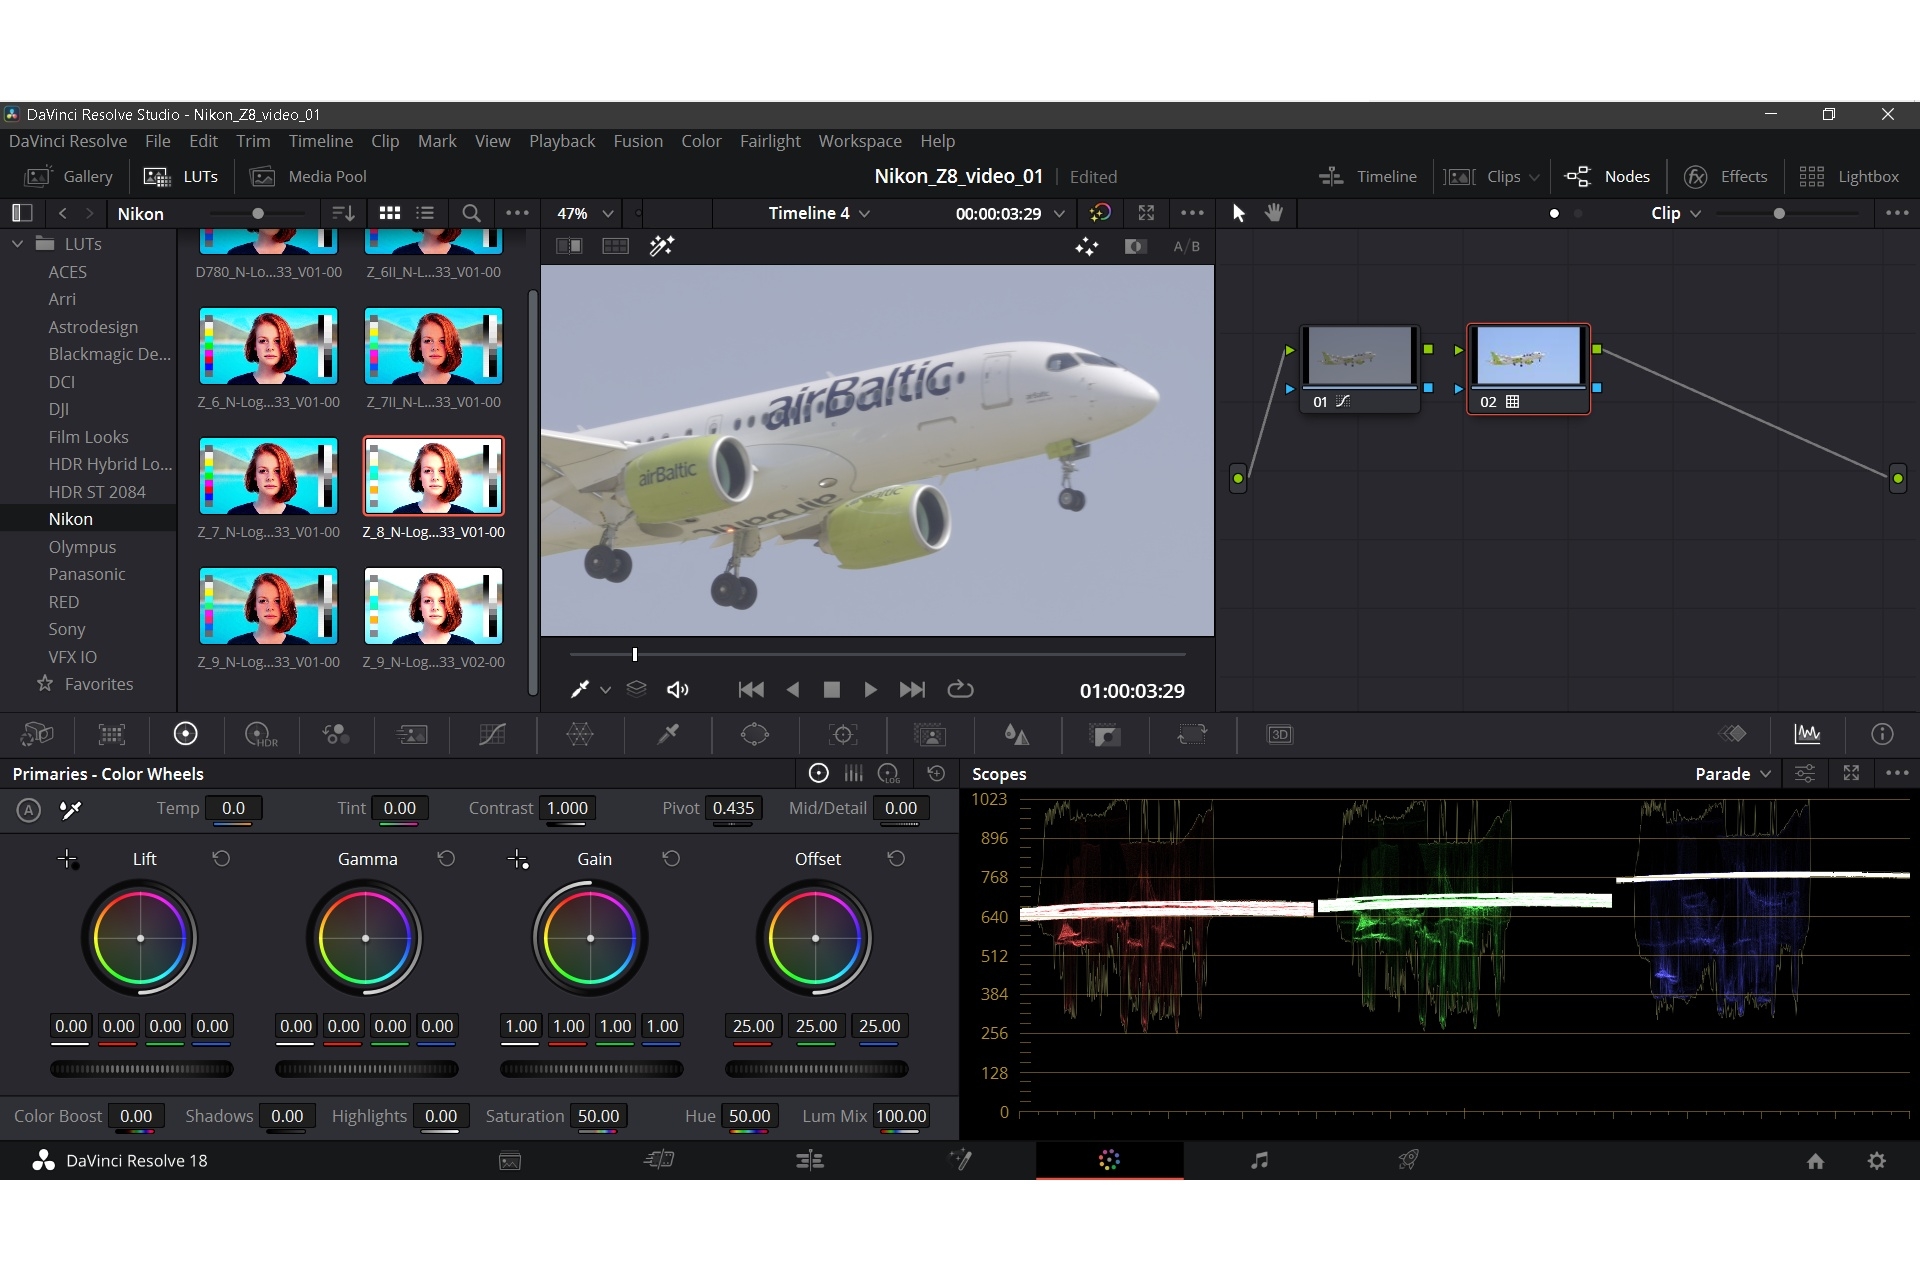Viewport: 1920px width, 1280px height.
Task: Select node 02 in the node graph
Action: click(1528, 368)
